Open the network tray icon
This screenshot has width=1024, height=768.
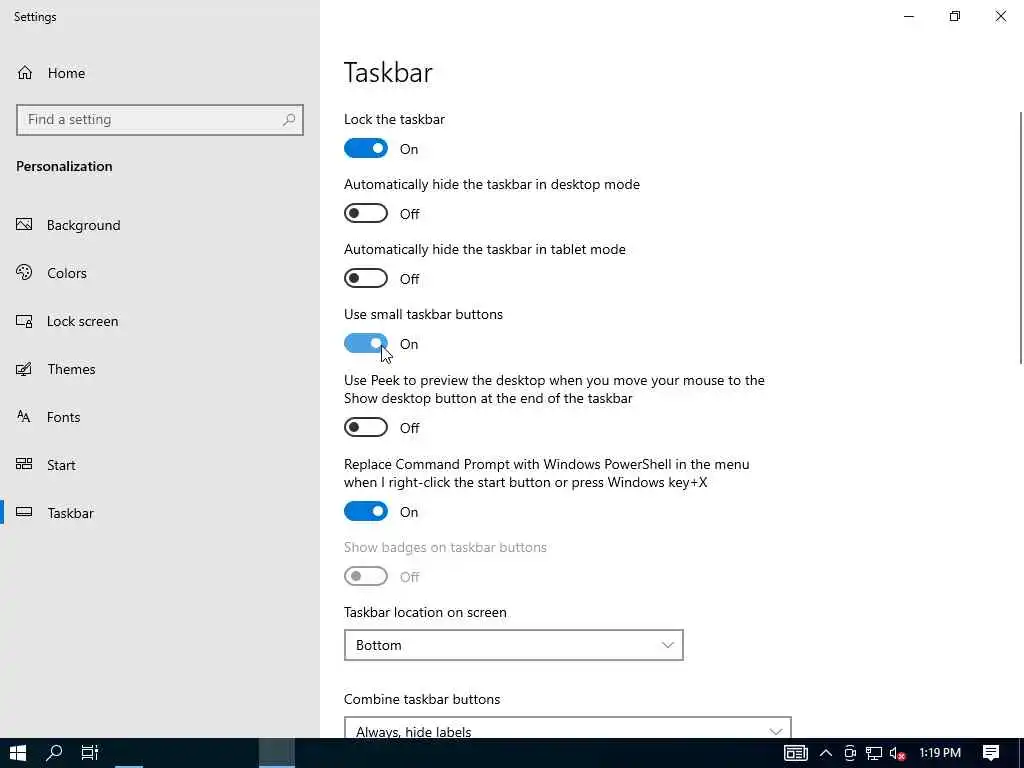[874, 753]
